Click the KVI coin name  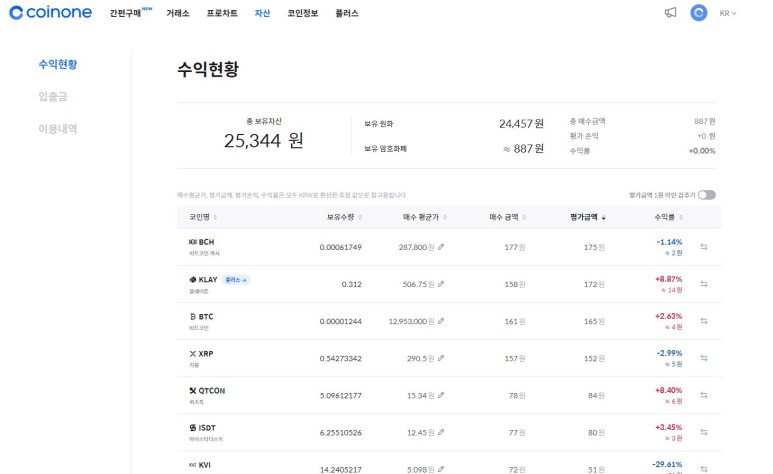[205, 465]
